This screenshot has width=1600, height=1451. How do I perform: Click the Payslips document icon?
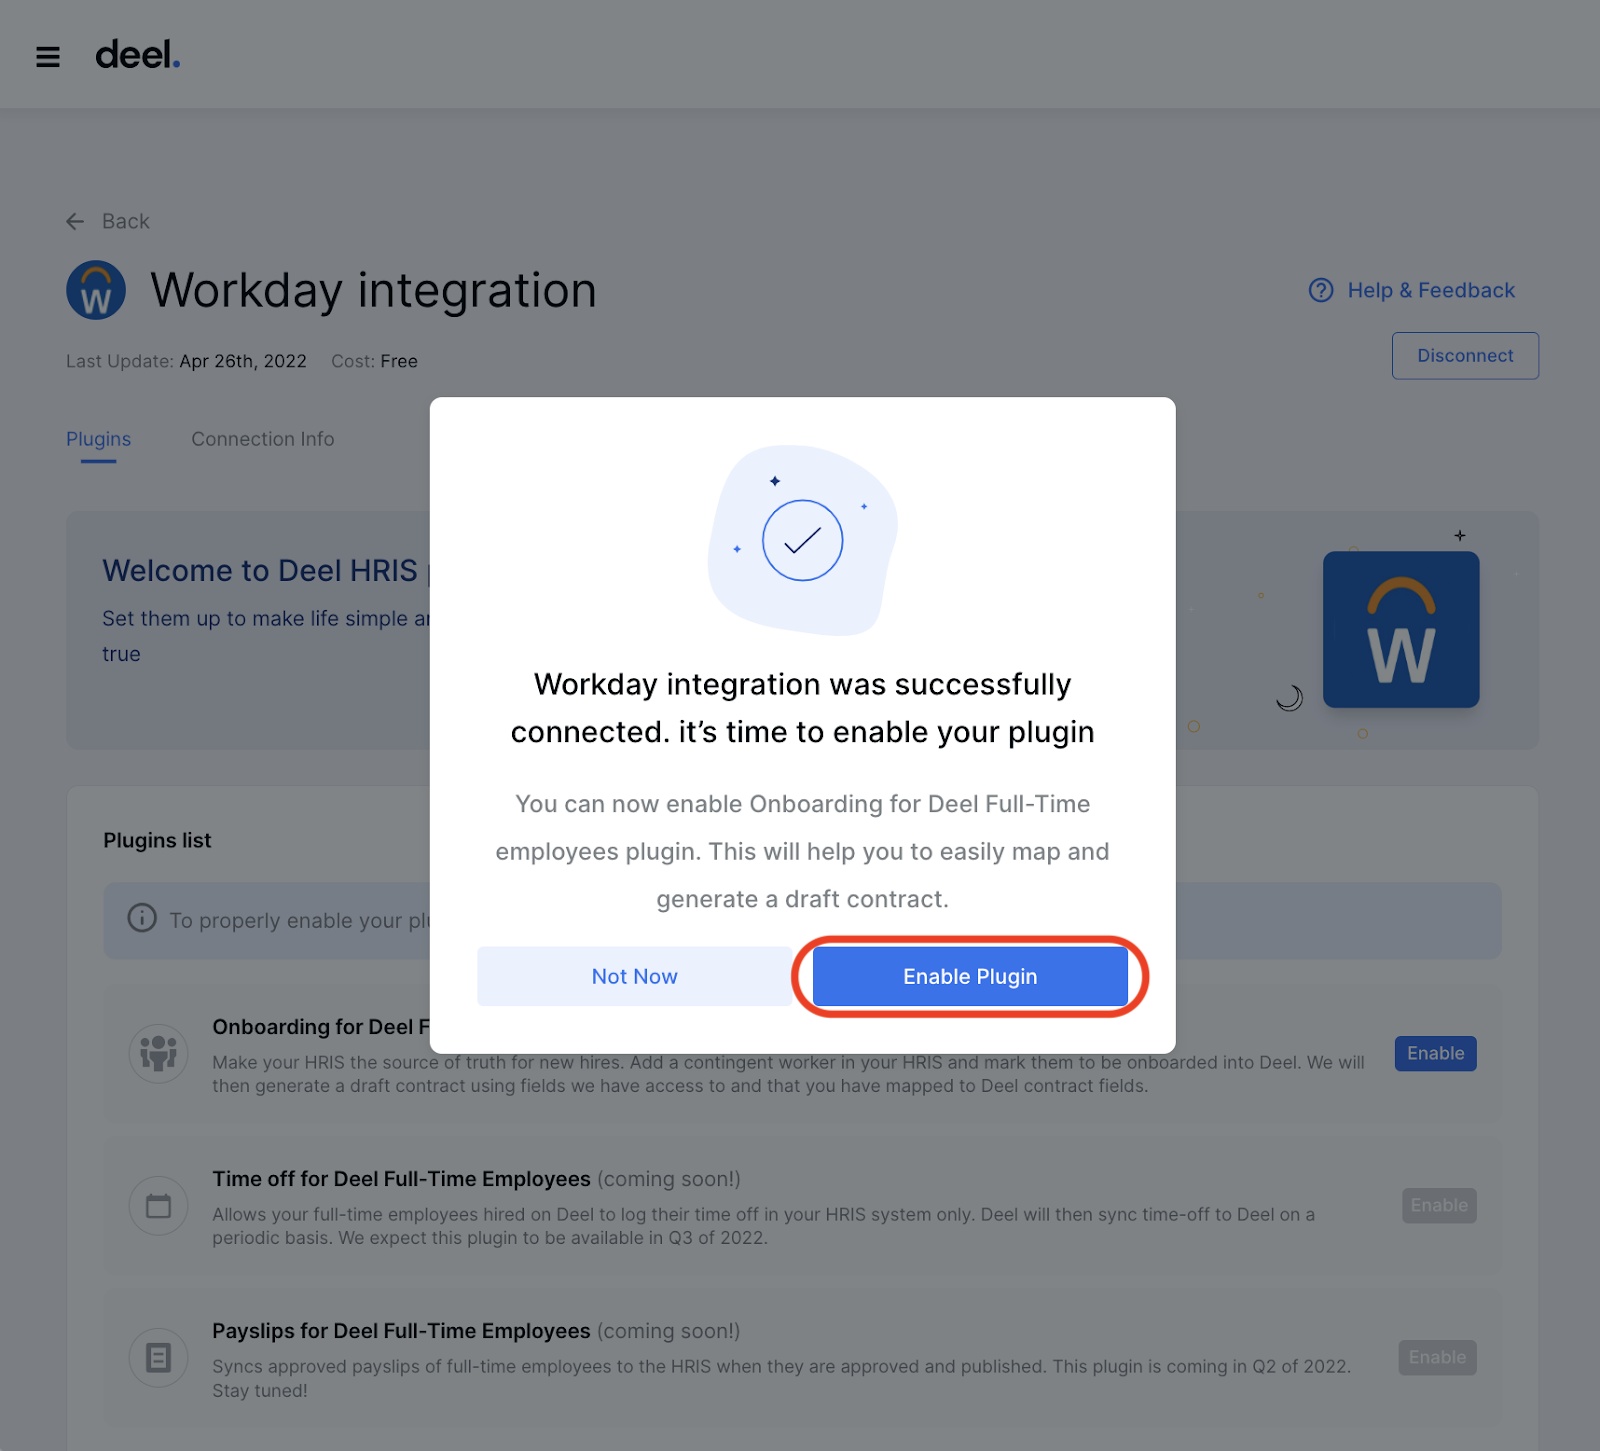point(158,1357)
